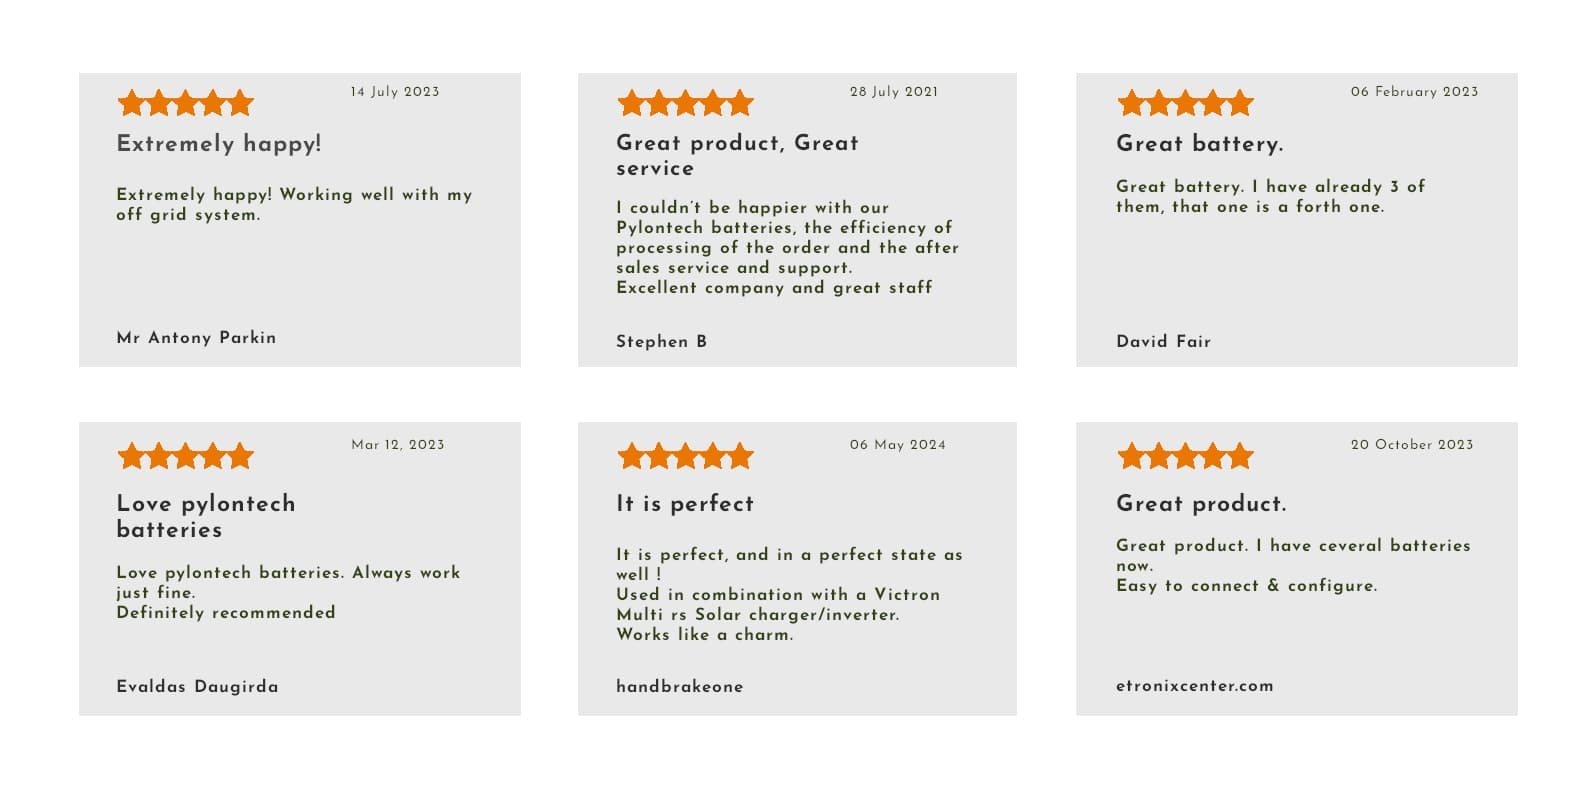Click the stars above It is perfect
This screenshot has width=1583, height=792.
(x=685, y=456)
